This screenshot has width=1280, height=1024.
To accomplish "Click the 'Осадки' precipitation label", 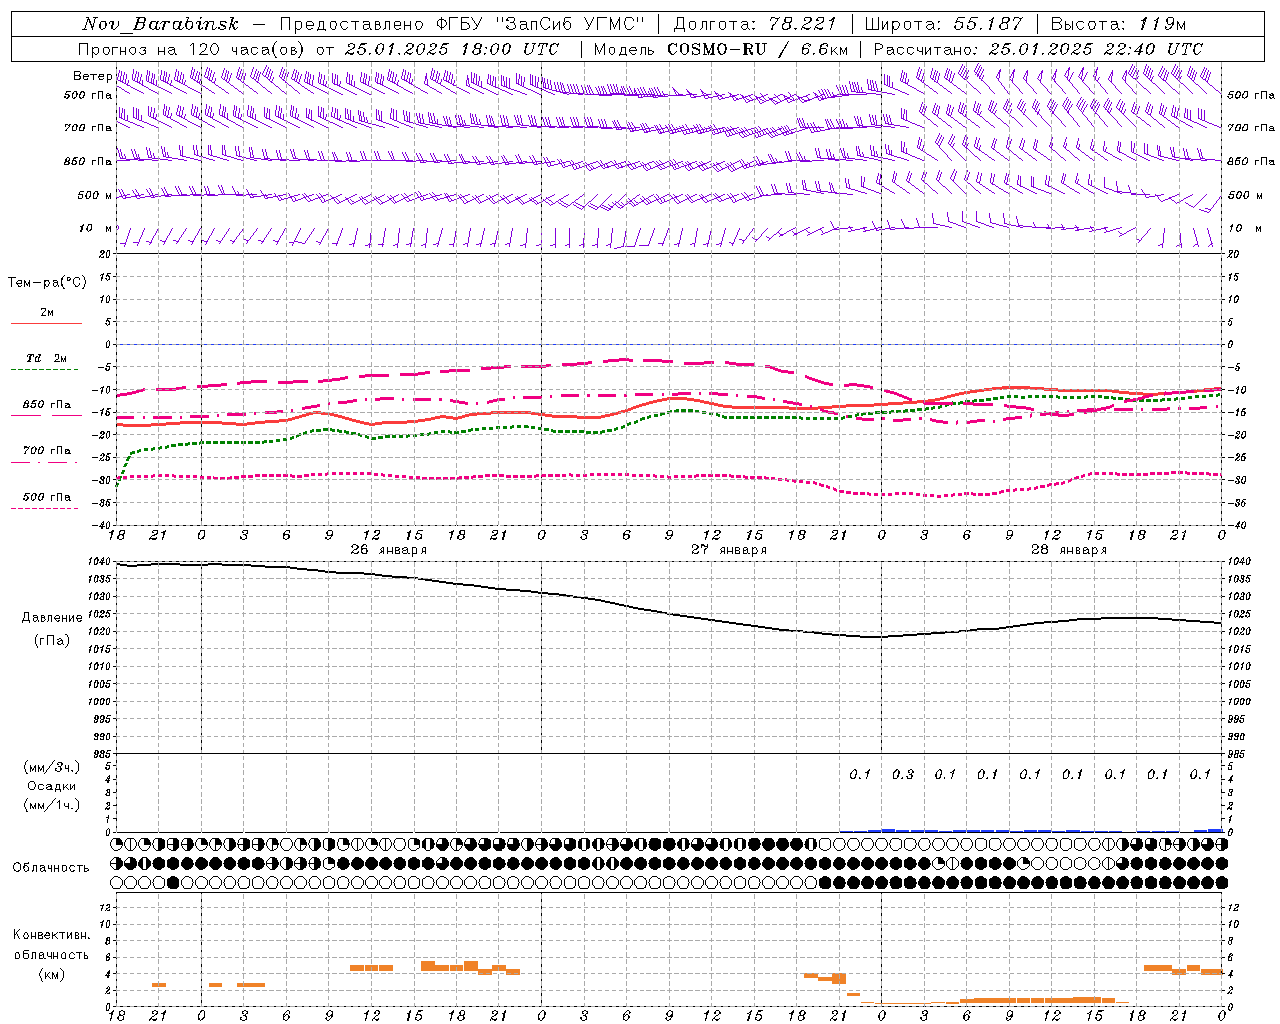I will click(52, 786).
